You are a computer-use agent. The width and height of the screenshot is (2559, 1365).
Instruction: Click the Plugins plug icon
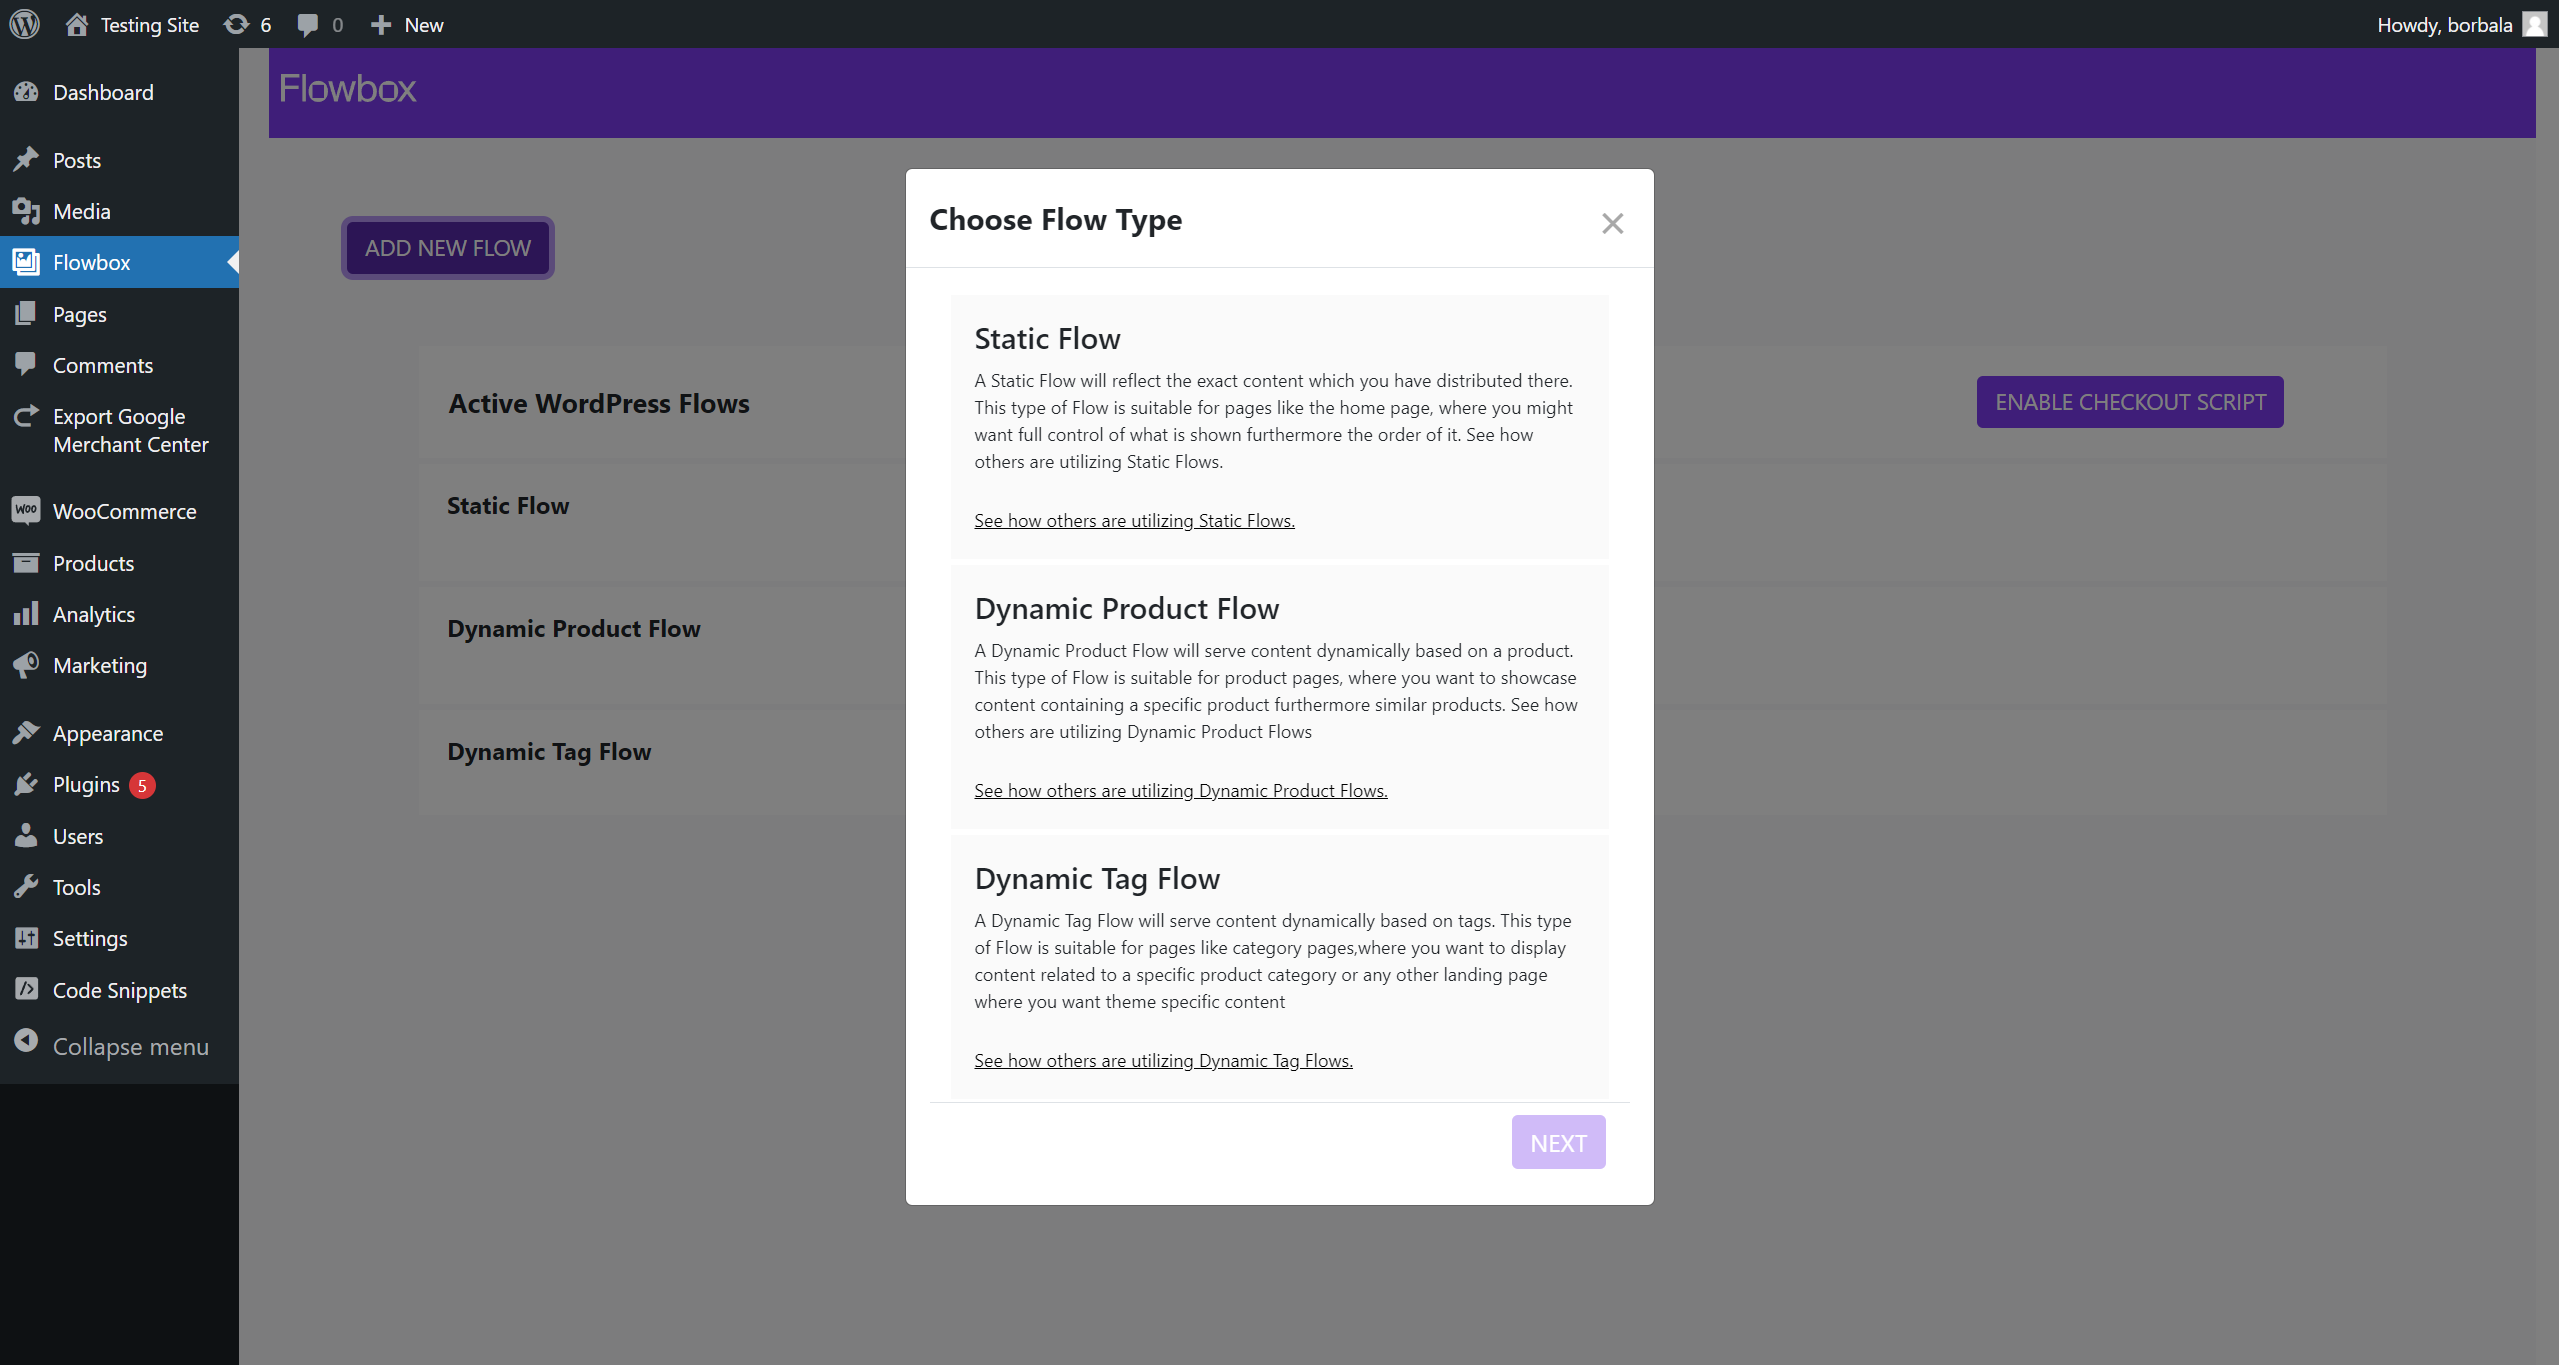26,785
